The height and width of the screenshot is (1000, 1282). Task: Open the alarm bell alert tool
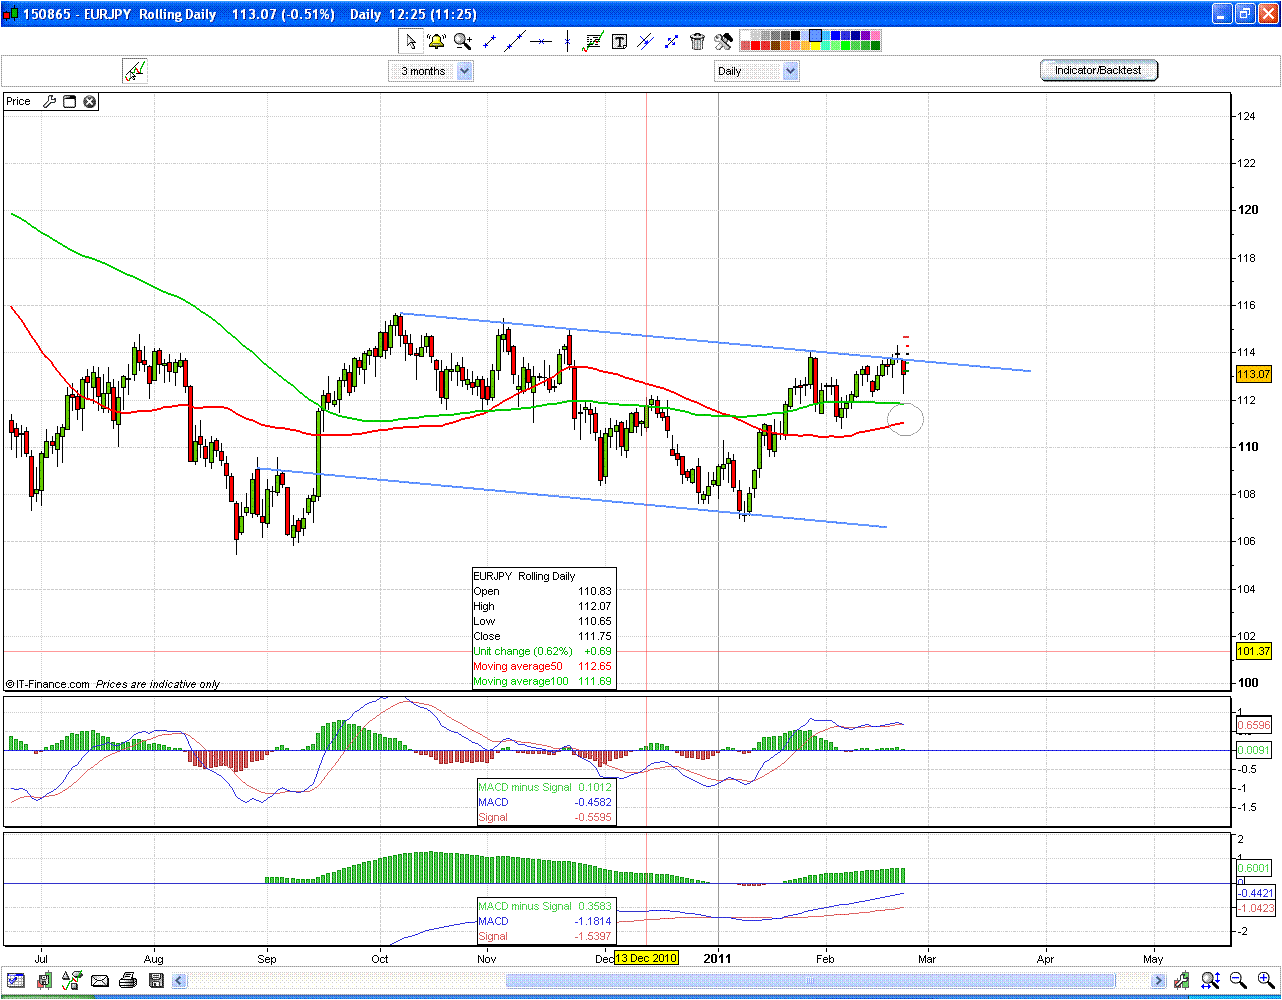(436, 41)
